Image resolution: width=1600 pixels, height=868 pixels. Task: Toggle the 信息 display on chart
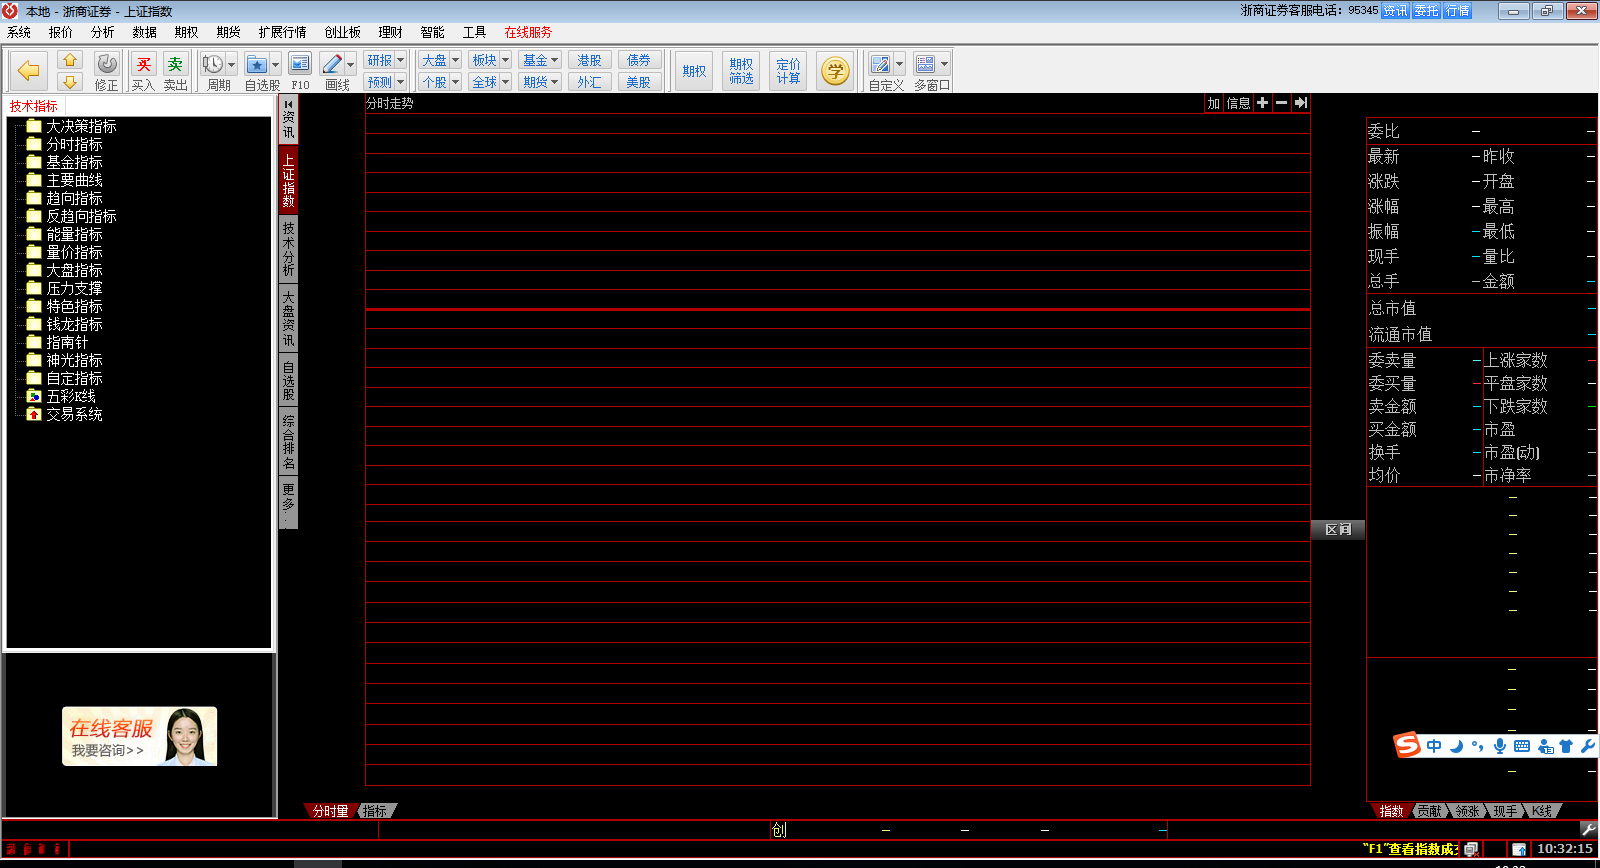pyautogui.click(x=1238, y=103)
